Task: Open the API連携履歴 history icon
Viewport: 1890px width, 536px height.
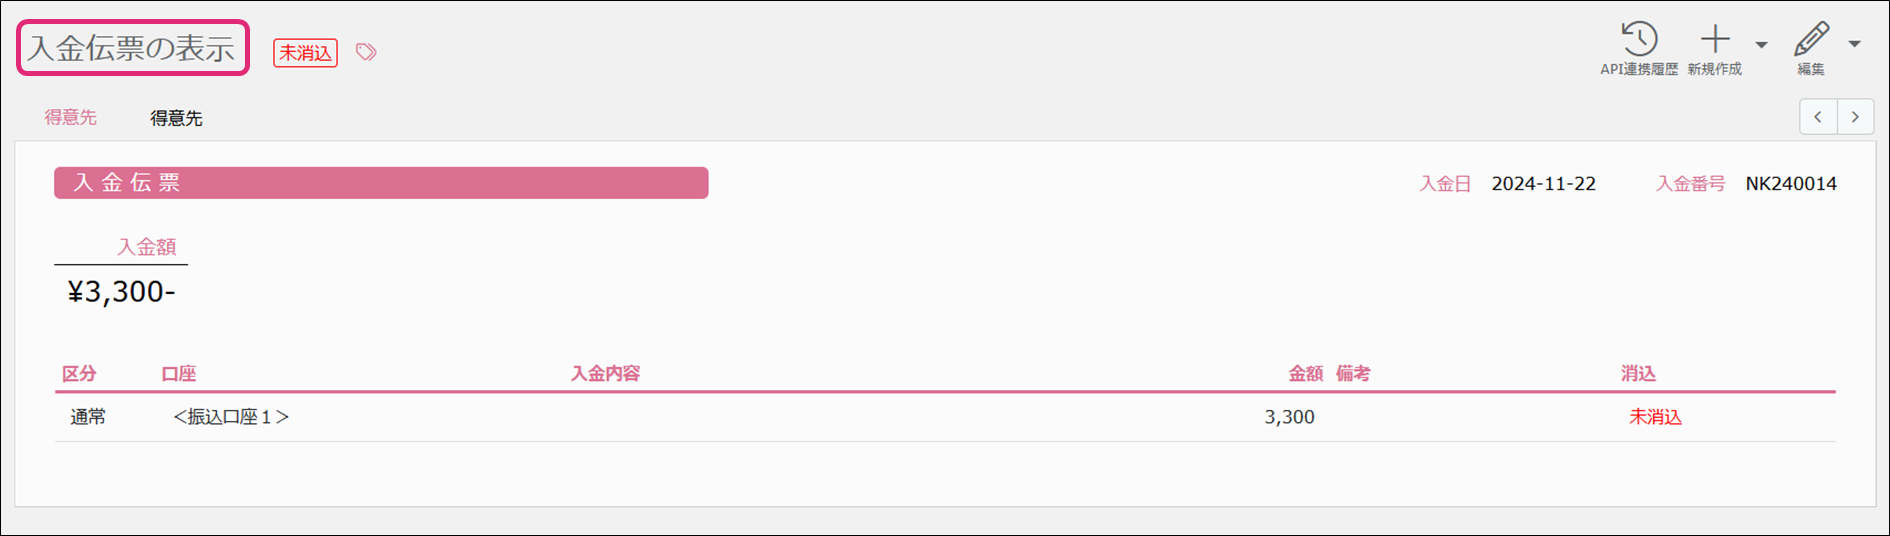Action: [1639, 40]
